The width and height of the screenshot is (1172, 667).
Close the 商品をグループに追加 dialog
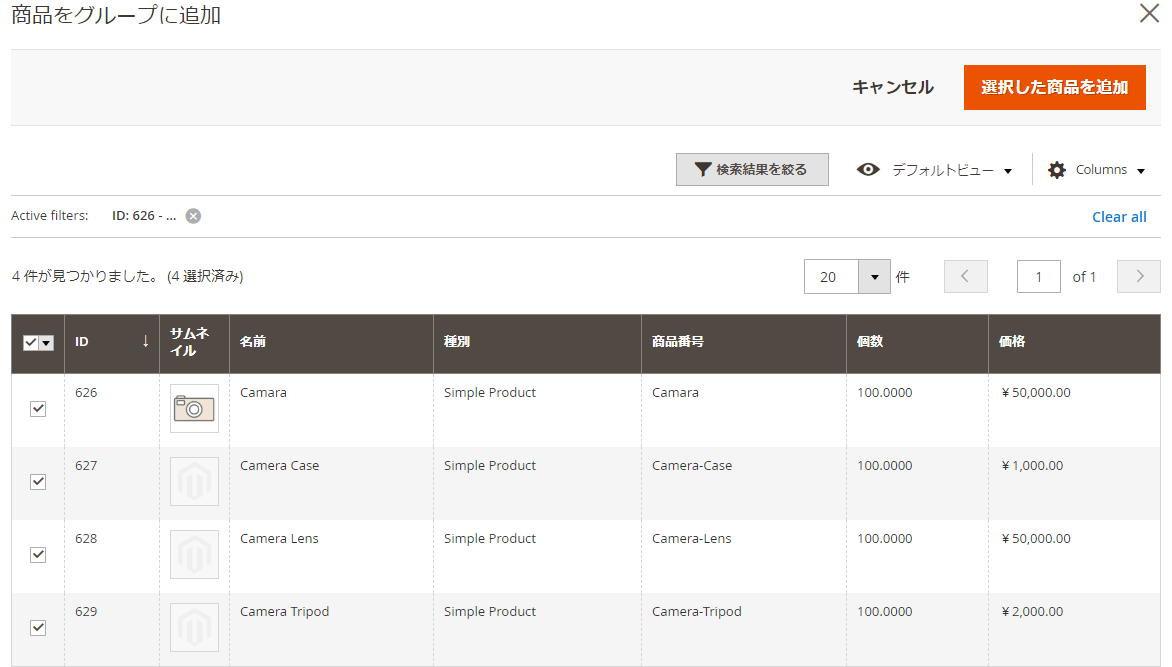pyautogui.click(x=1149, y=14)
